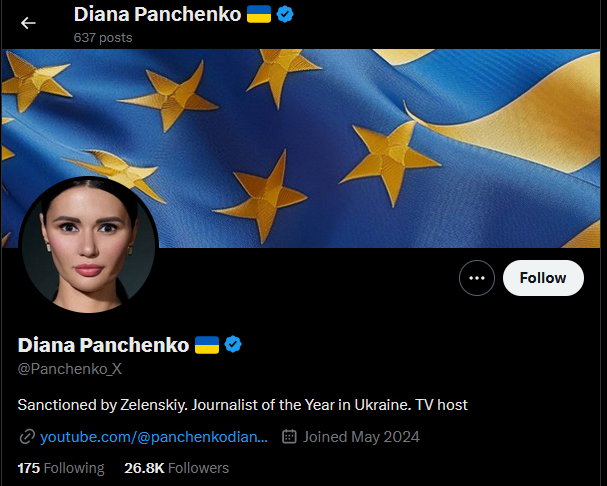Click the back arrow icon
607x486 pixels.
(28, 23)
